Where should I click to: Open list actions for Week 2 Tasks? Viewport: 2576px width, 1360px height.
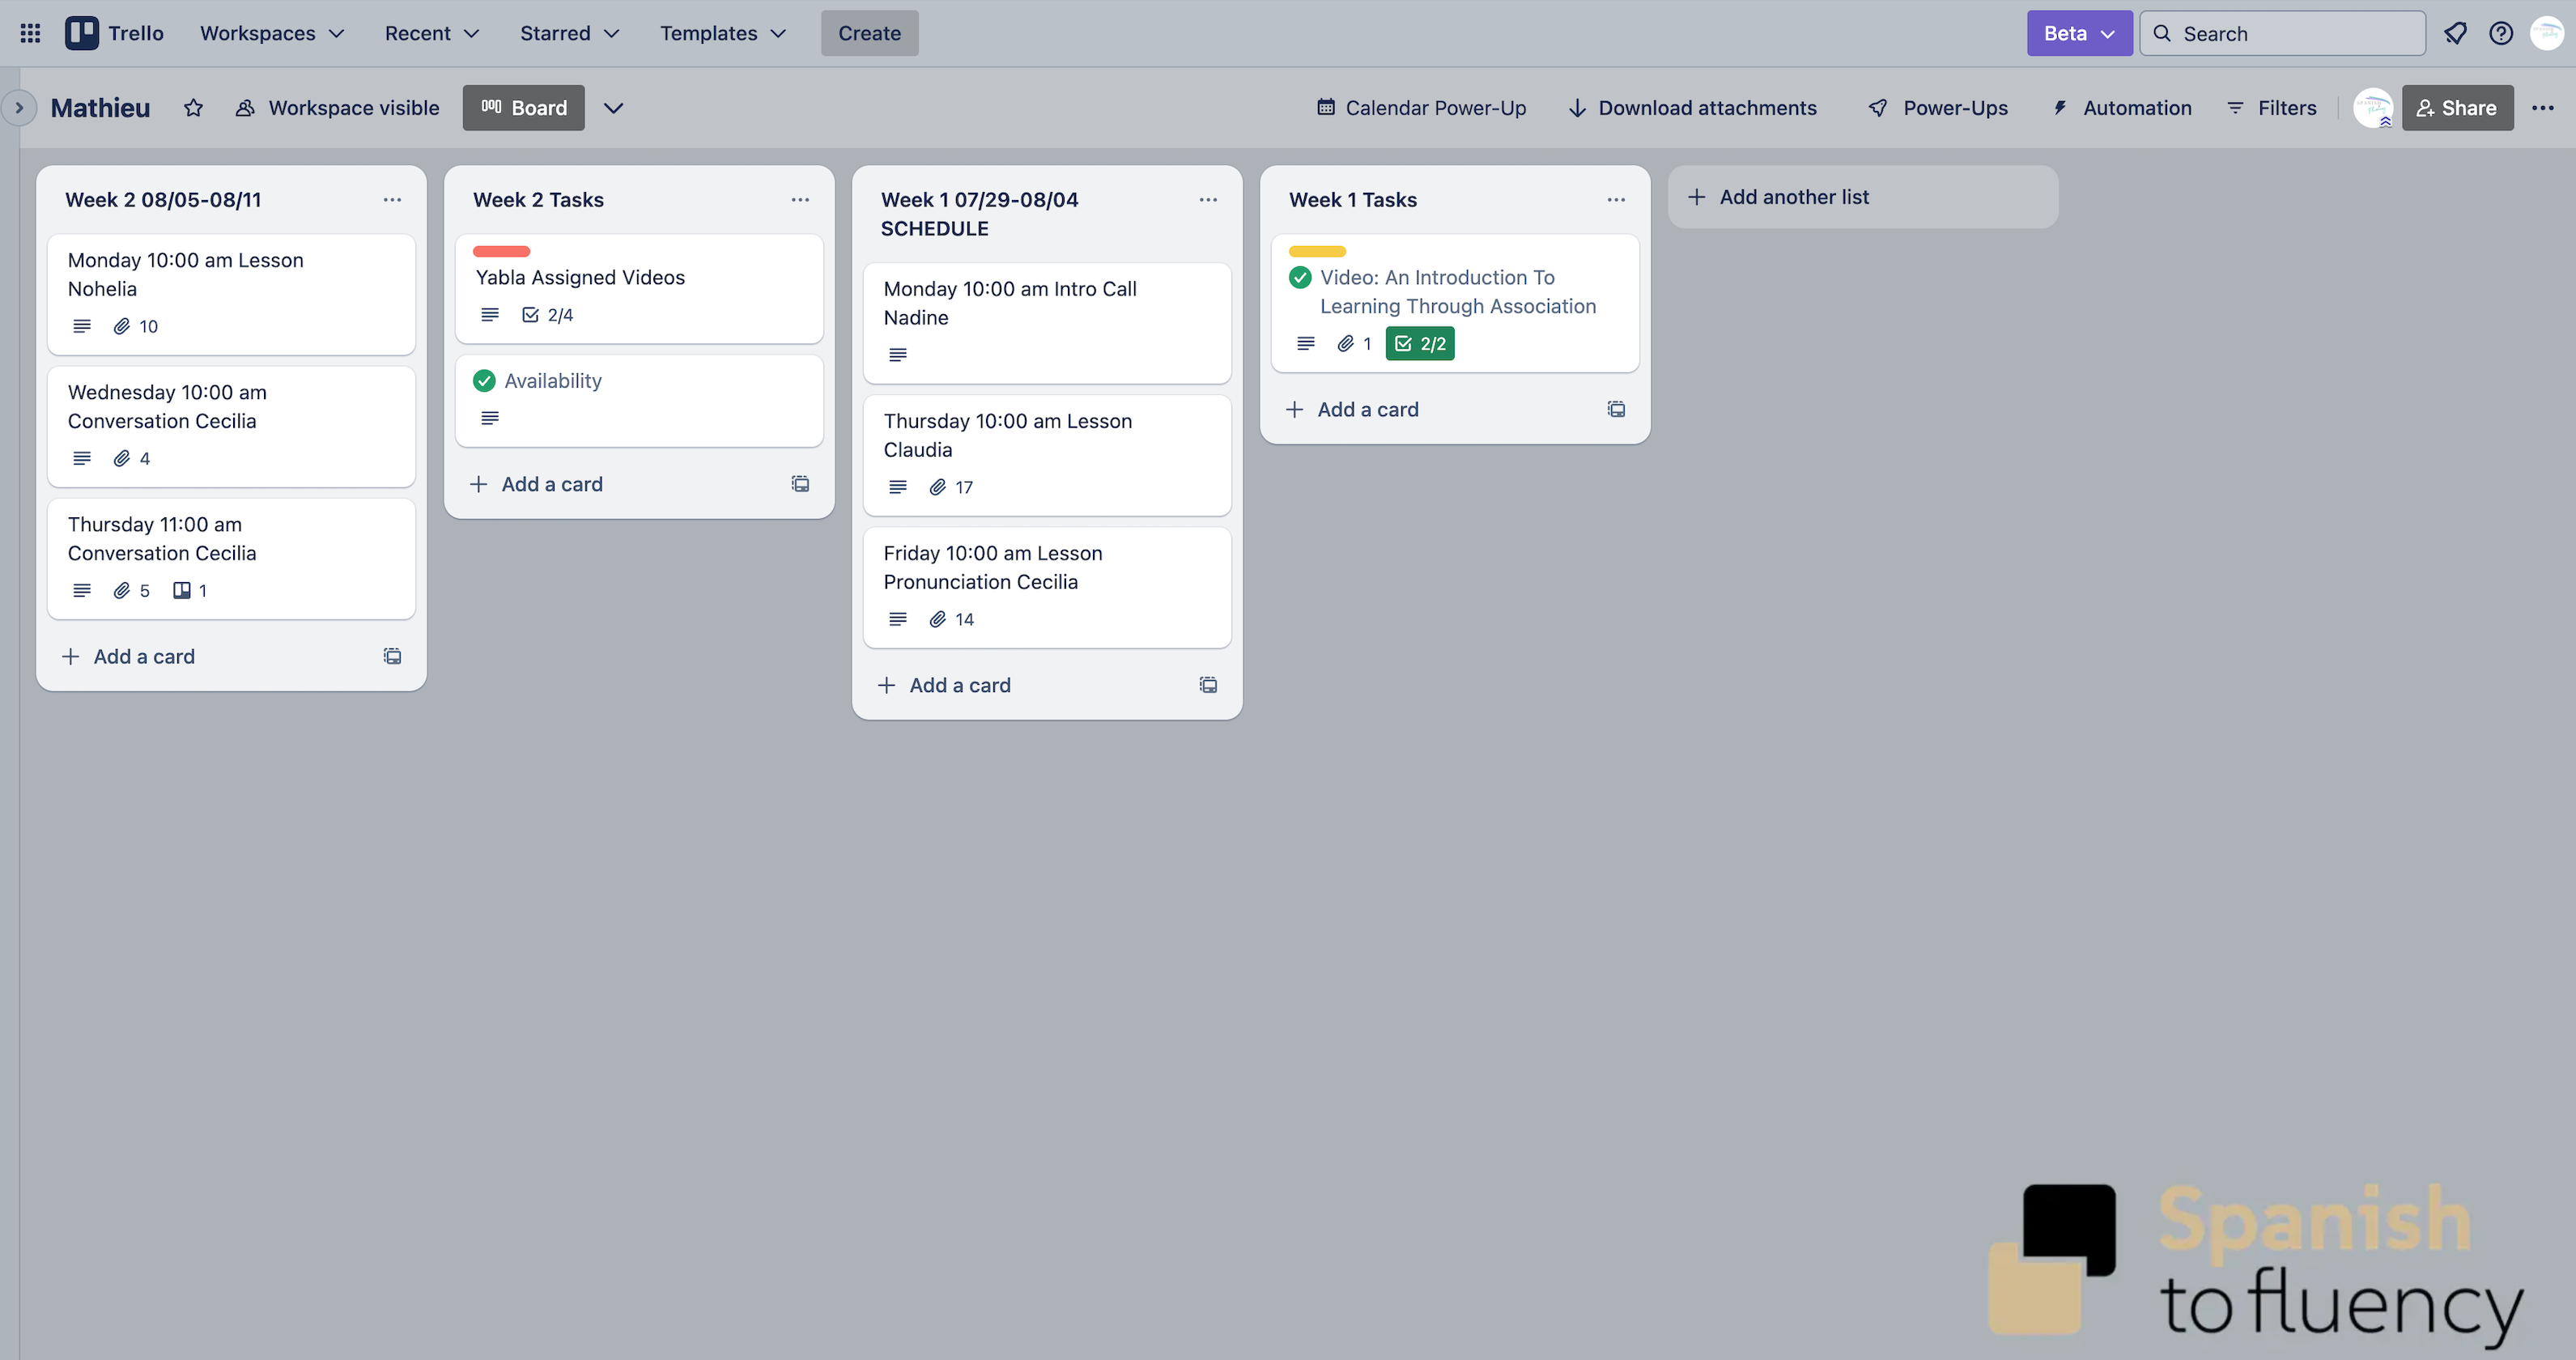pyautogui.click(x=800, y=200)
